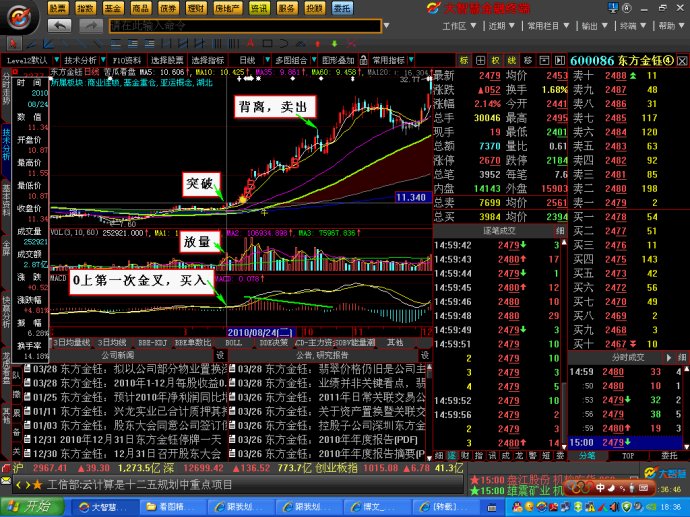The image size is (690, 517).
Task: Click the 标 button in chart toolbar
Action: pyautogui.click(x=464, y=60)
